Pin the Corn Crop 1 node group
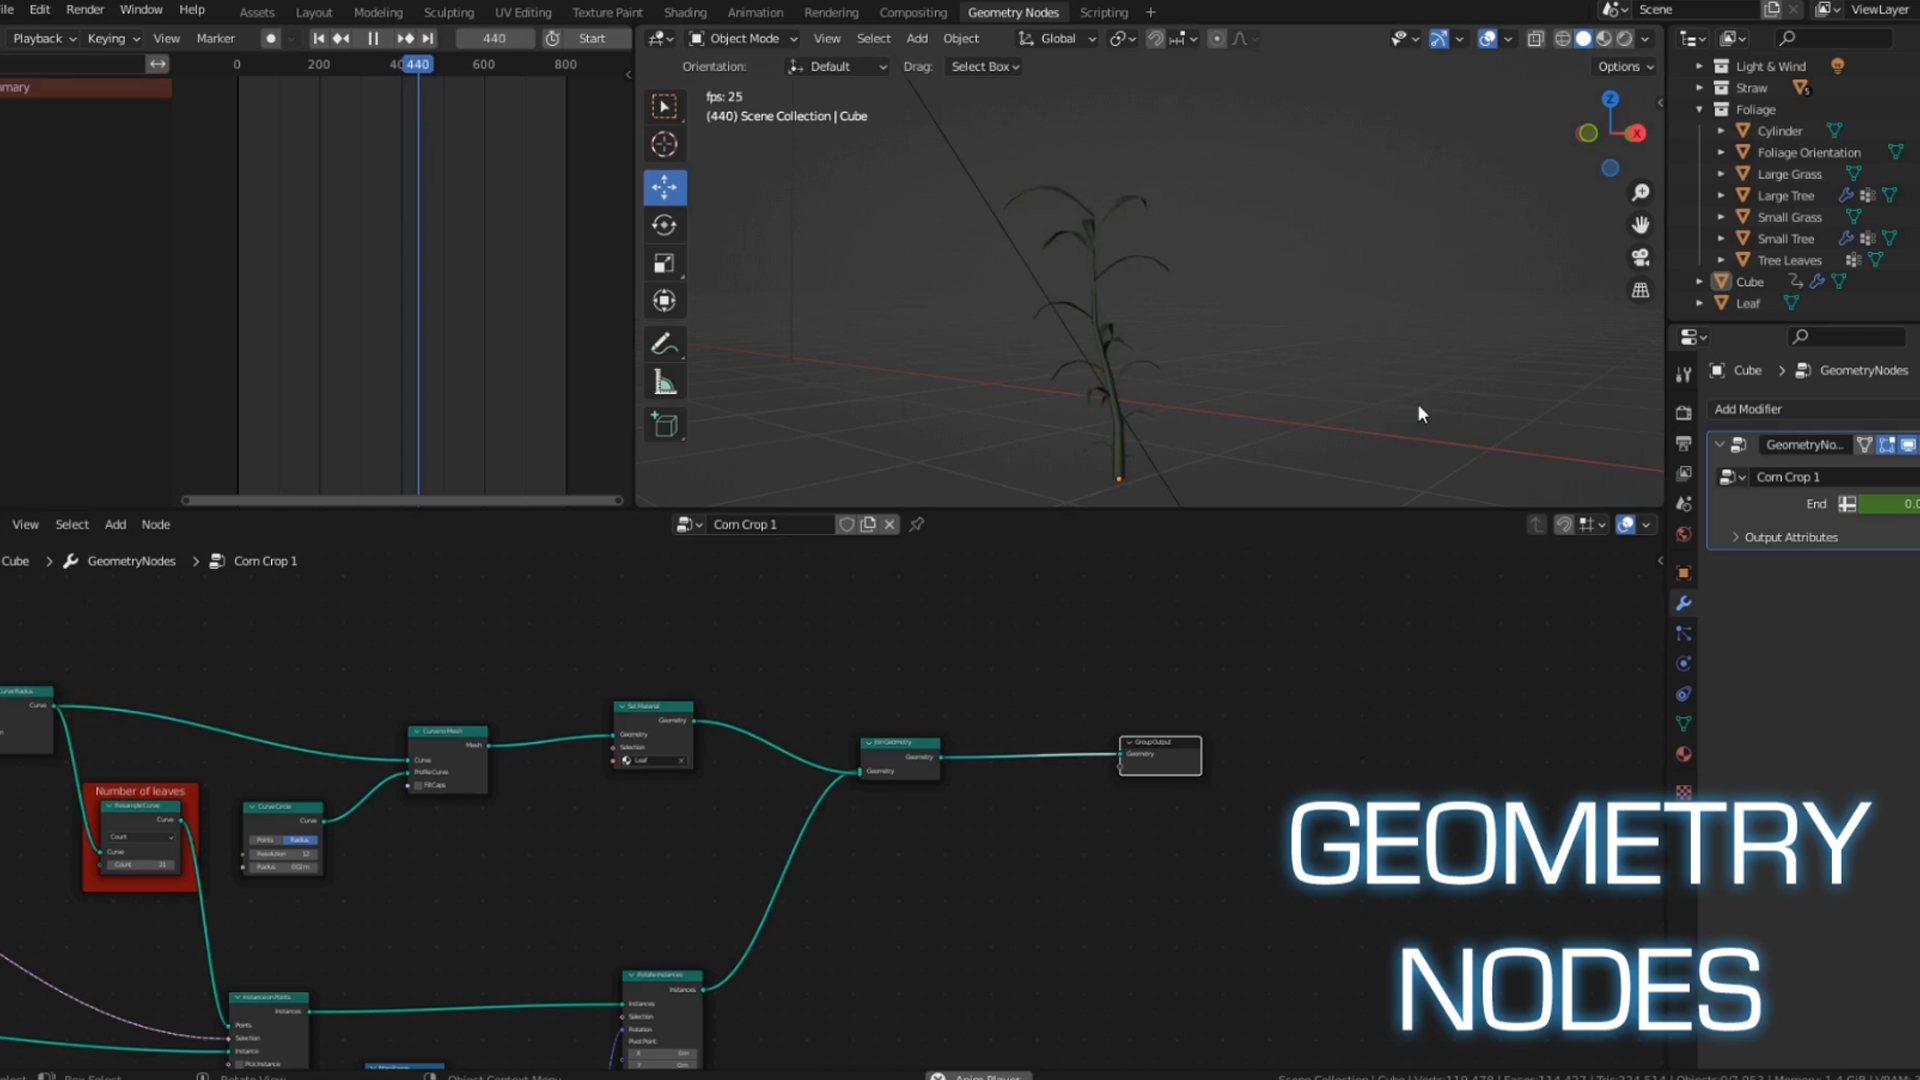 (x=916, y=524)
